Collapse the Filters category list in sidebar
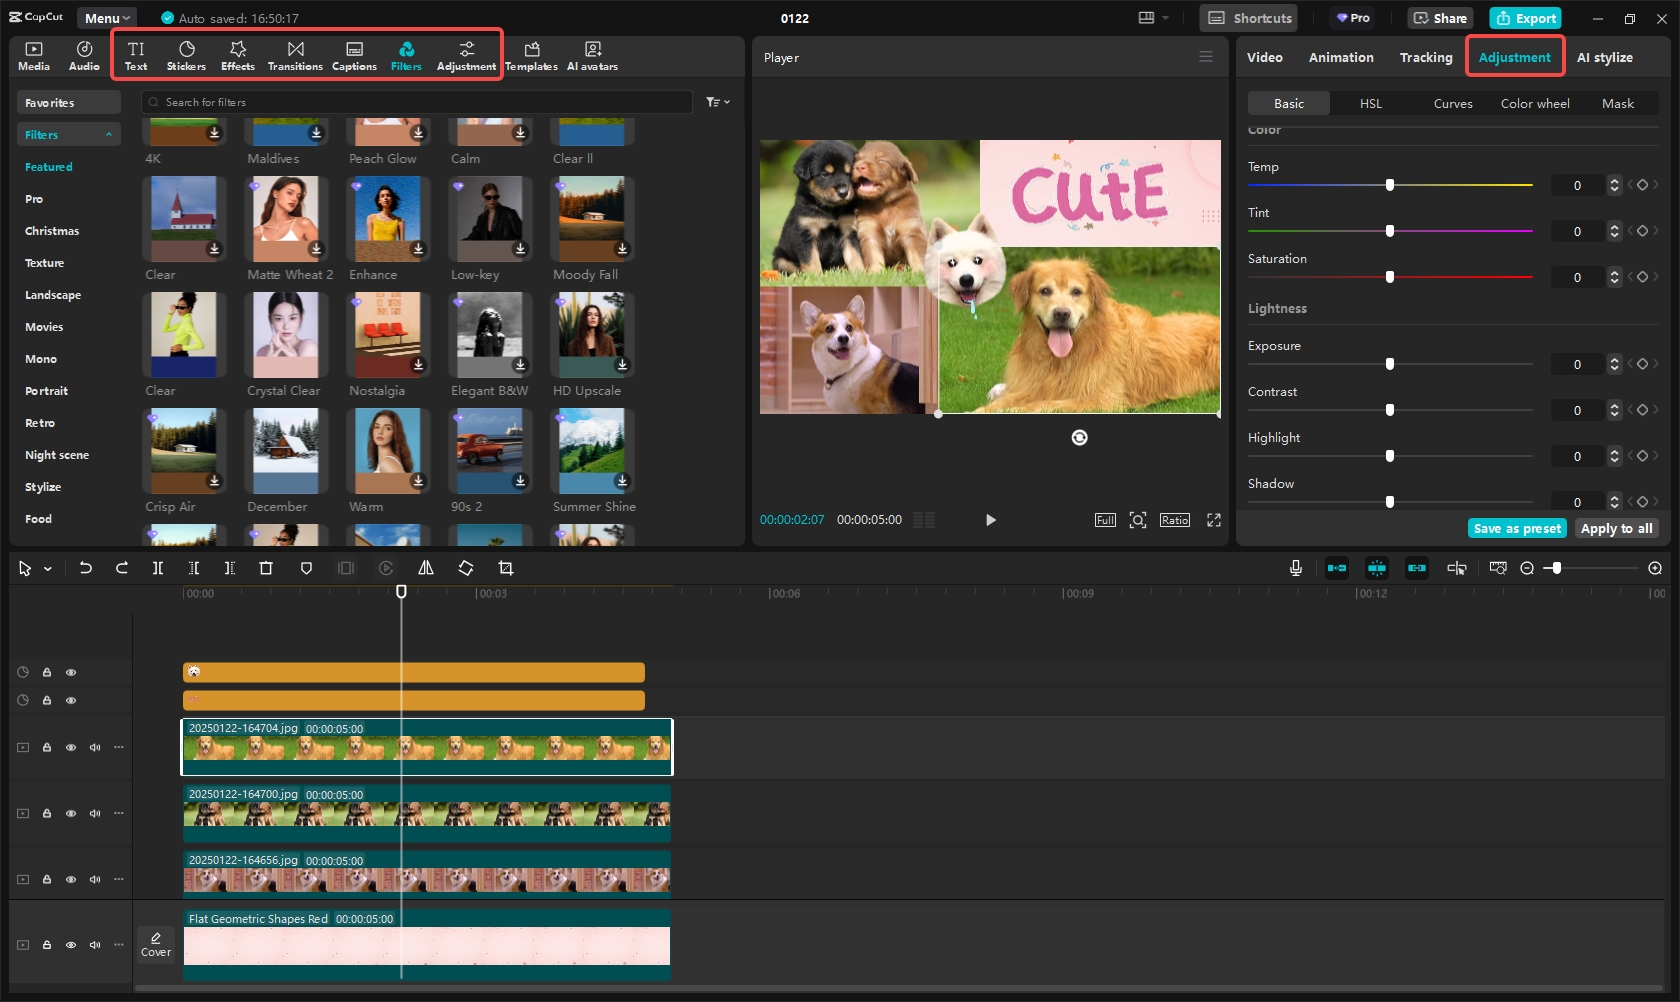1680x1002 pixels. coord(108,135)
